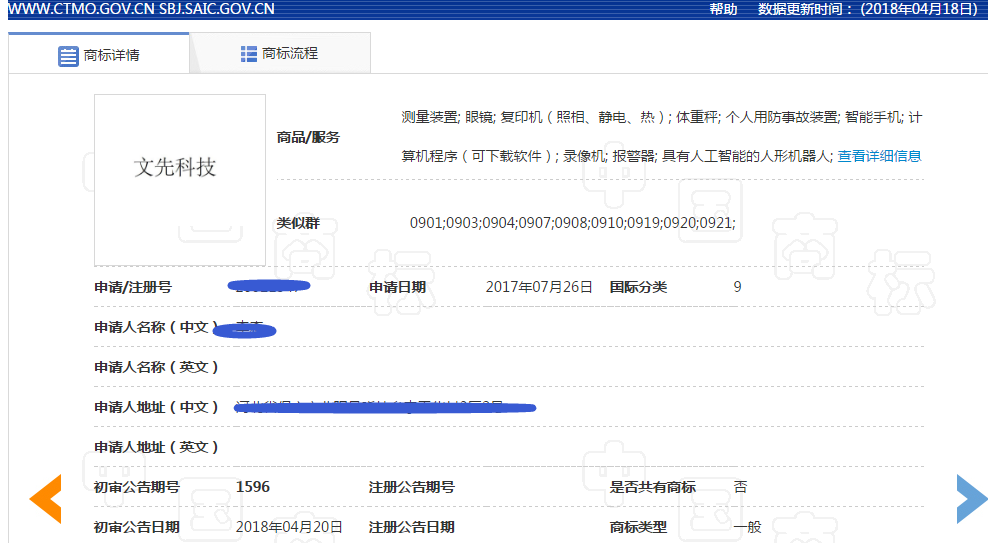
Task: Click the 商标类型 value 一般
Action: (747, 527)
